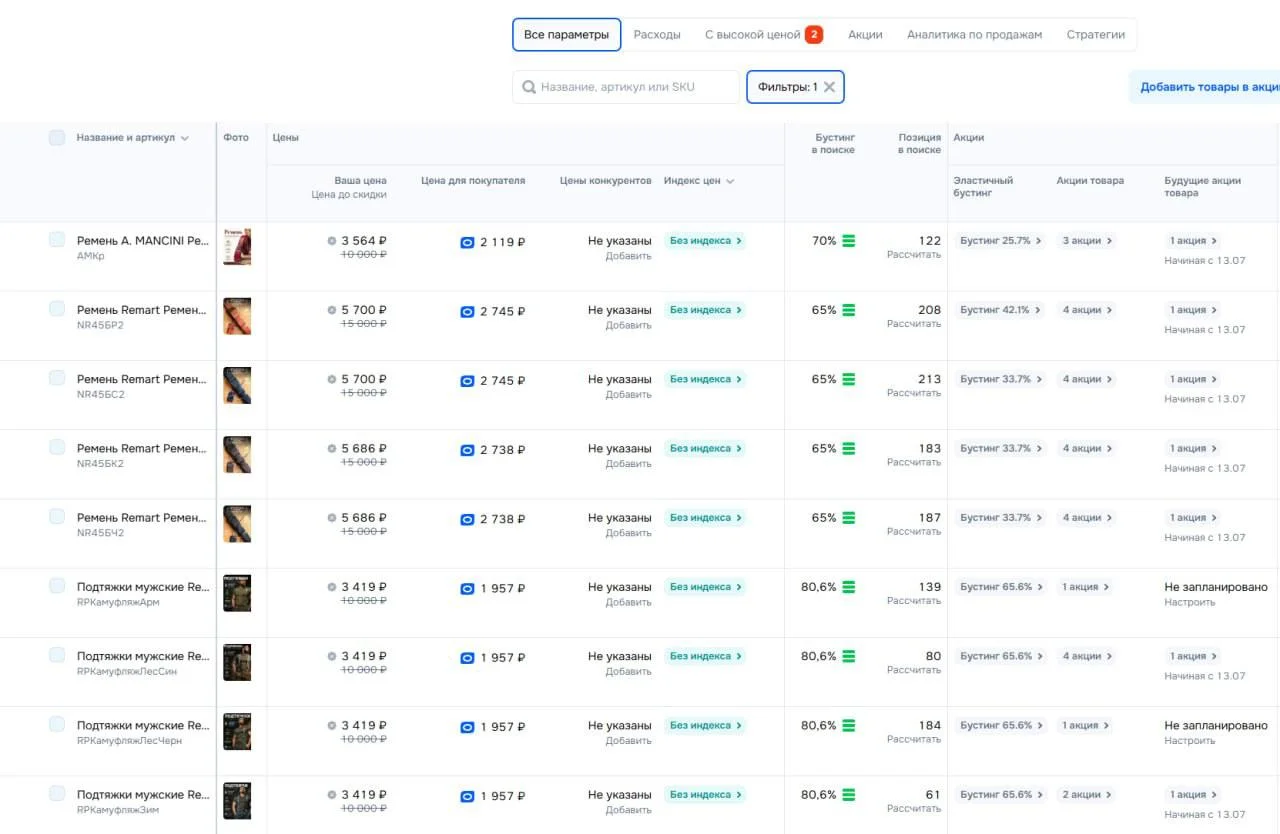This screenshot has height=834, width=1280.
Task: Open the product photo for RPКамуфляжЛесСин
Action: [x=237, y=662]
